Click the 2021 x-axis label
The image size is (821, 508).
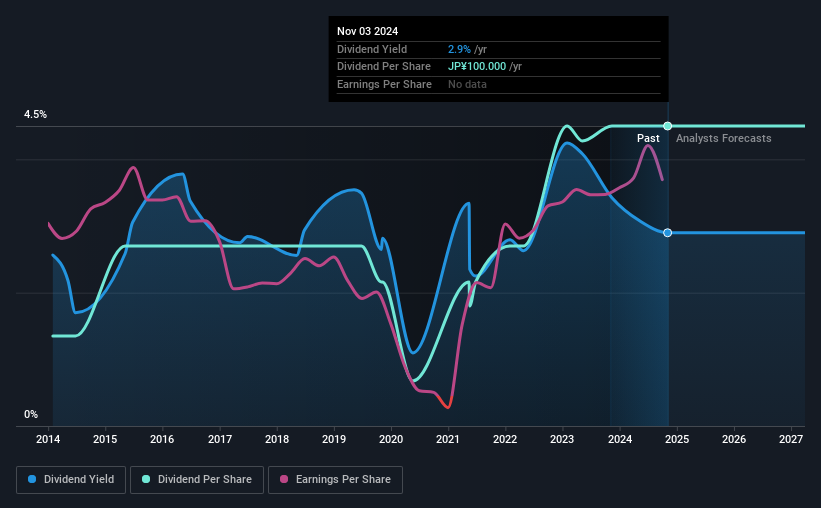point(448,439)
